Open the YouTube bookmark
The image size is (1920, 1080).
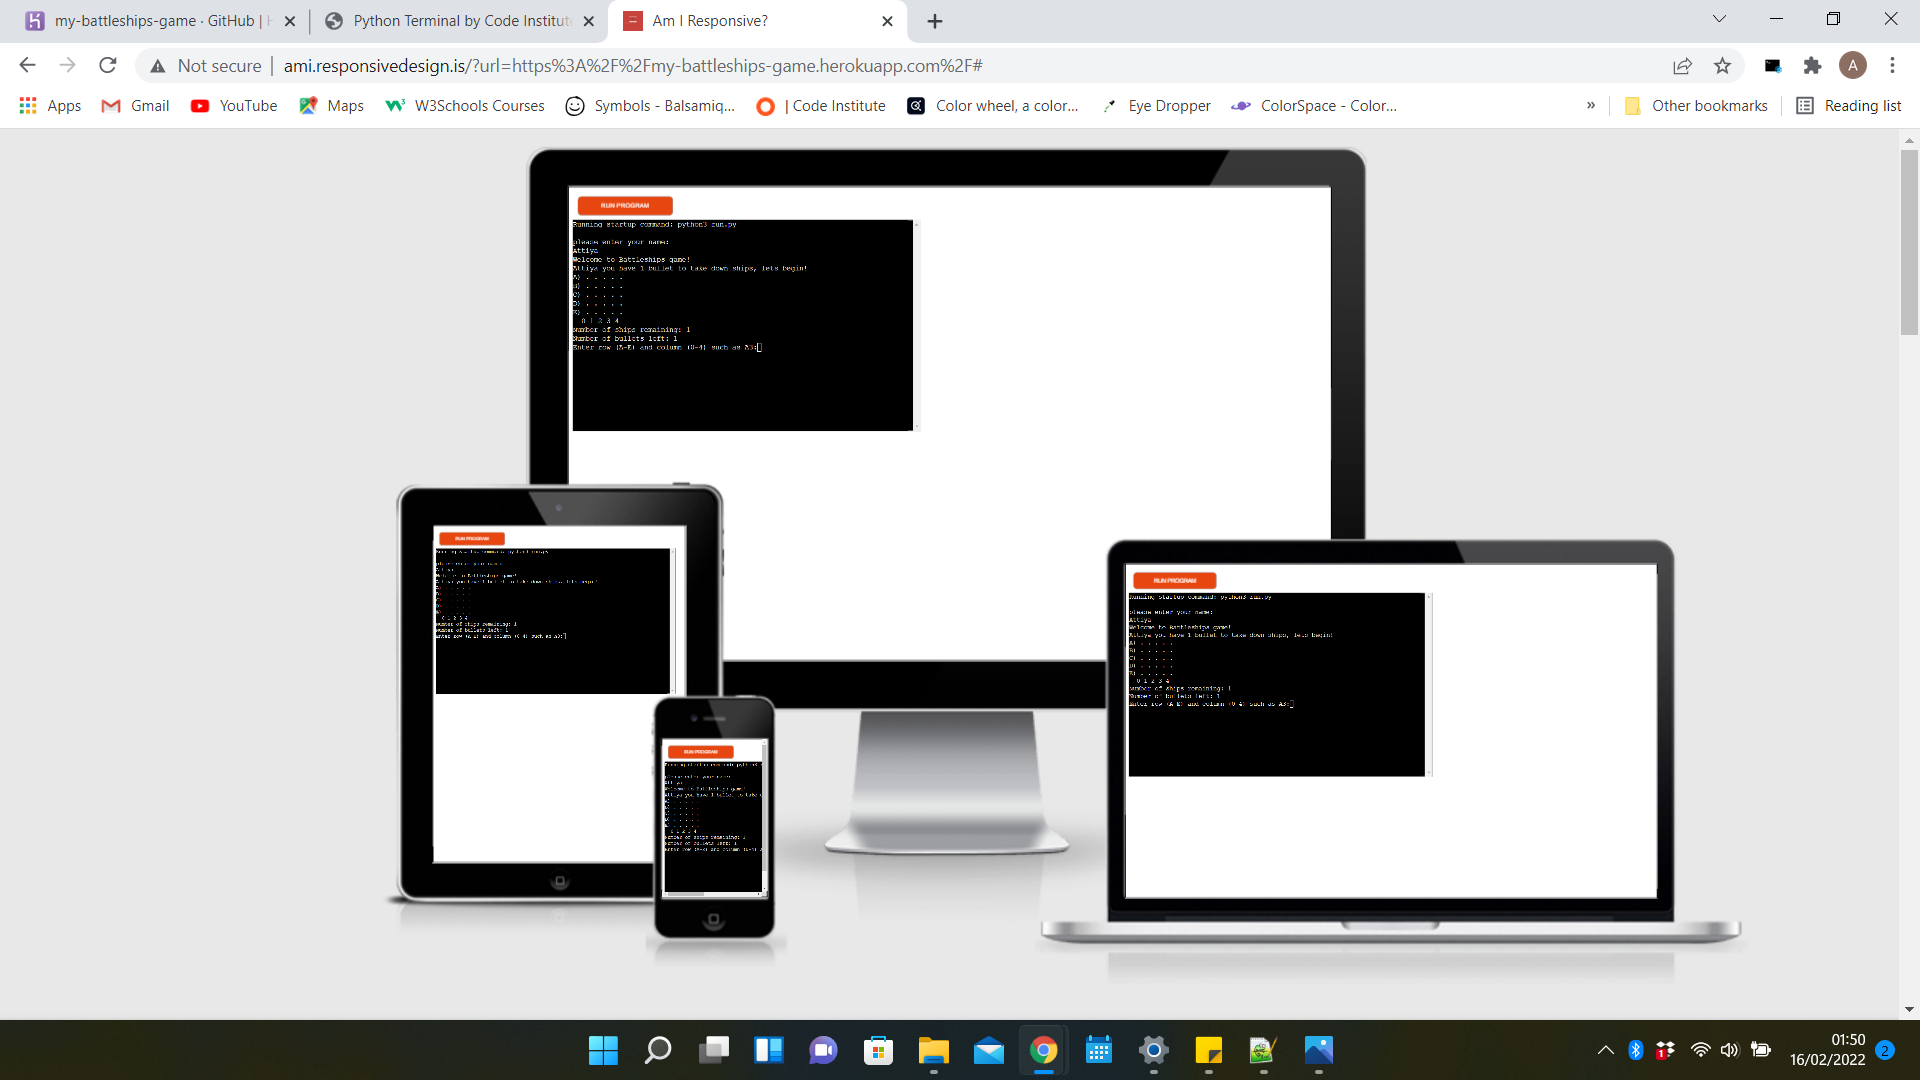coord(234,106)
